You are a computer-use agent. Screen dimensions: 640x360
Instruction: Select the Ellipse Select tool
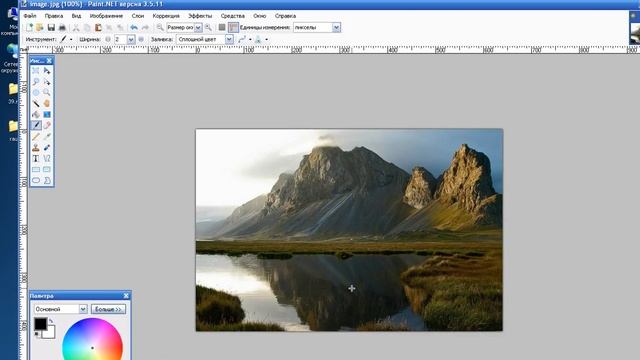(36, 93)
